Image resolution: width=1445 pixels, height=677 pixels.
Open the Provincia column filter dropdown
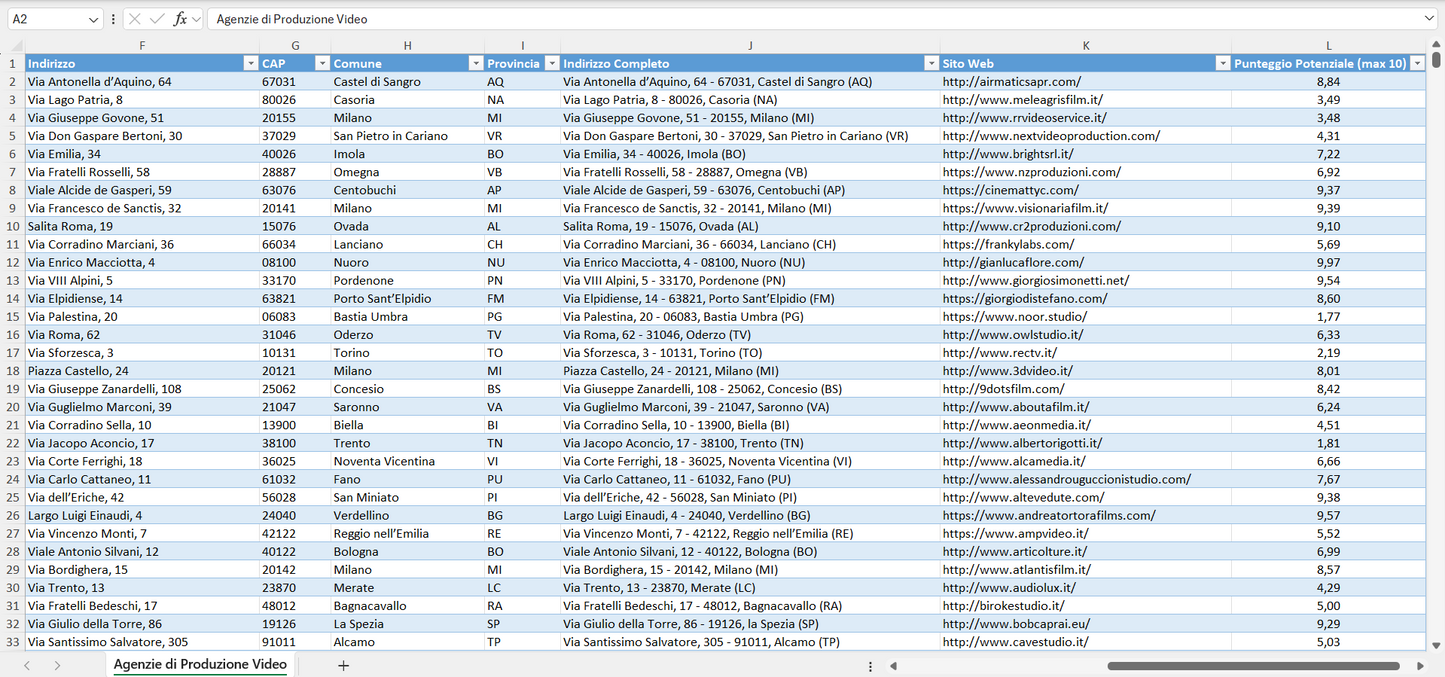[550, 63]
